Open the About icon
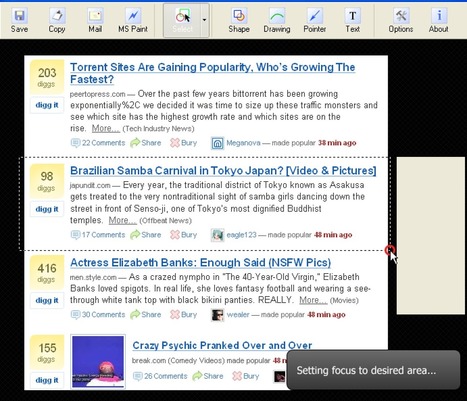 [439, 21]
